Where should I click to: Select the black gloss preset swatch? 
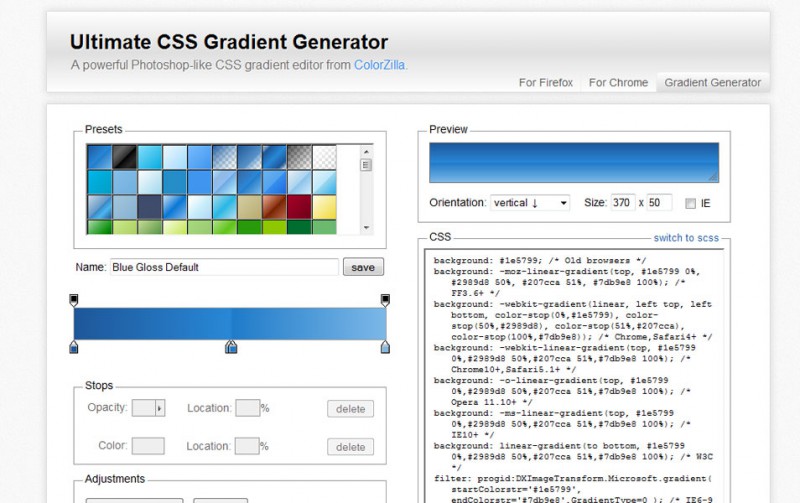(124, 157)
